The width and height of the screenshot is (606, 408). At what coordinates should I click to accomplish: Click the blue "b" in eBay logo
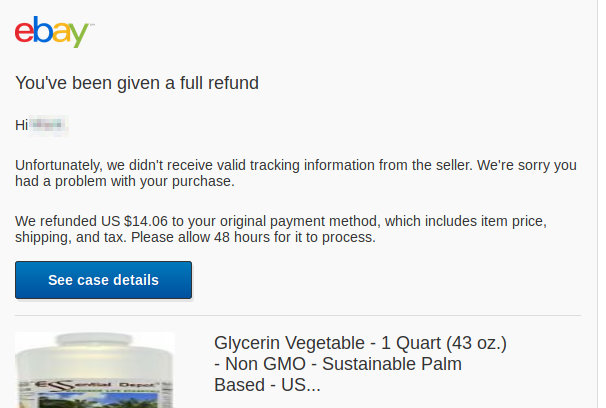pyautogui.click(x=43, y=30)
